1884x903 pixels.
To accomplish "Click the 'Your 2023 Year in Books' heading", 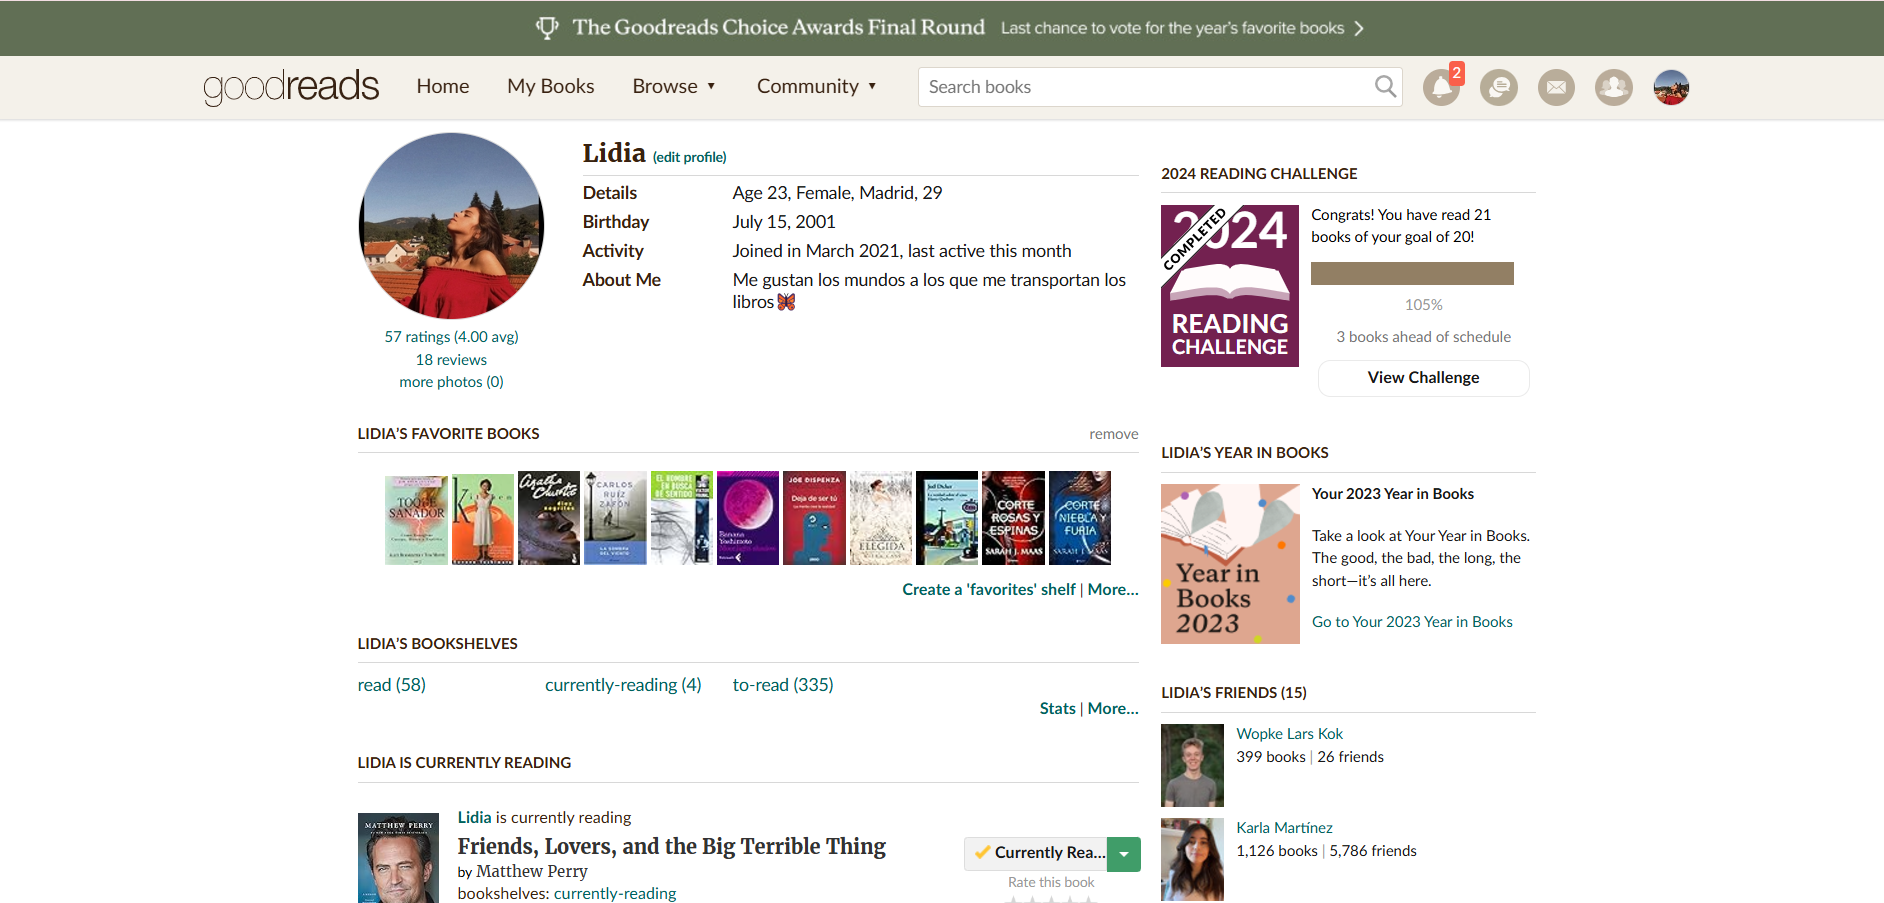I will tap(1392, 494).
